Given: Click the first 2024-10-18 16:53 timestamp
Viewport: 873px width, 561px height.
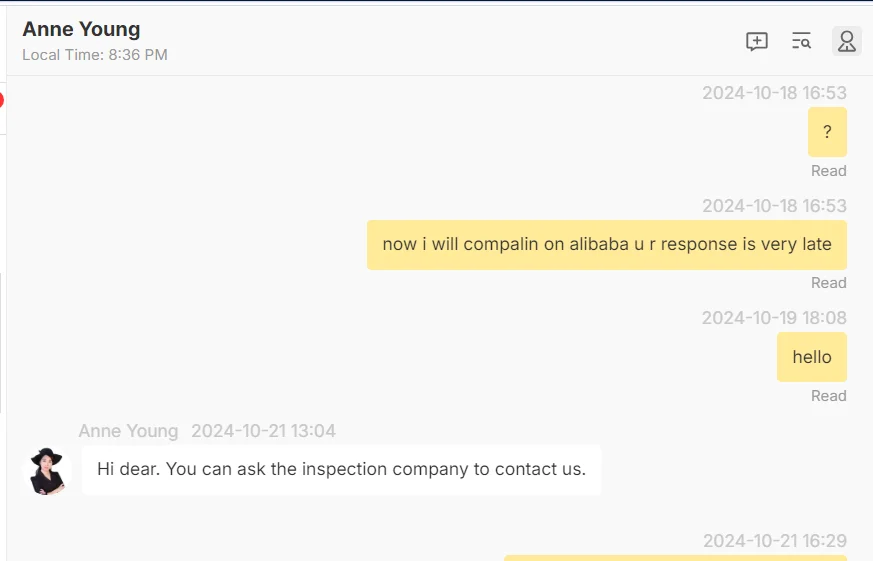Looking at the screenshot, I should [x=774, y=93].
